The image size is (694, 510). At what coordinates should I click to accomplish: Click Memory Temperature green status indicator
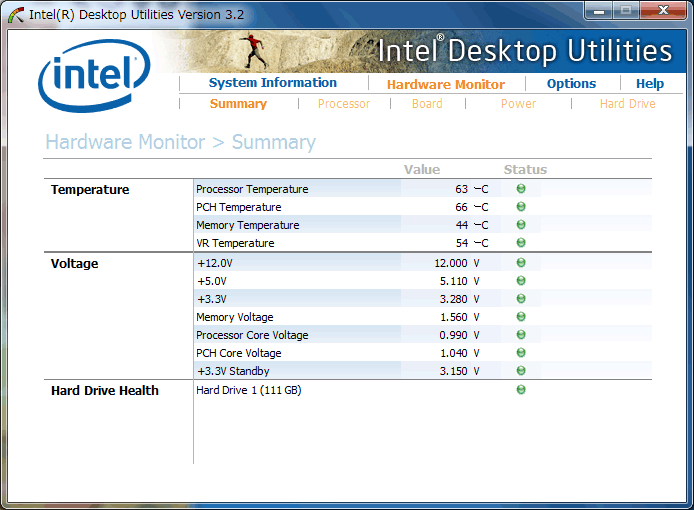(521, 224)
